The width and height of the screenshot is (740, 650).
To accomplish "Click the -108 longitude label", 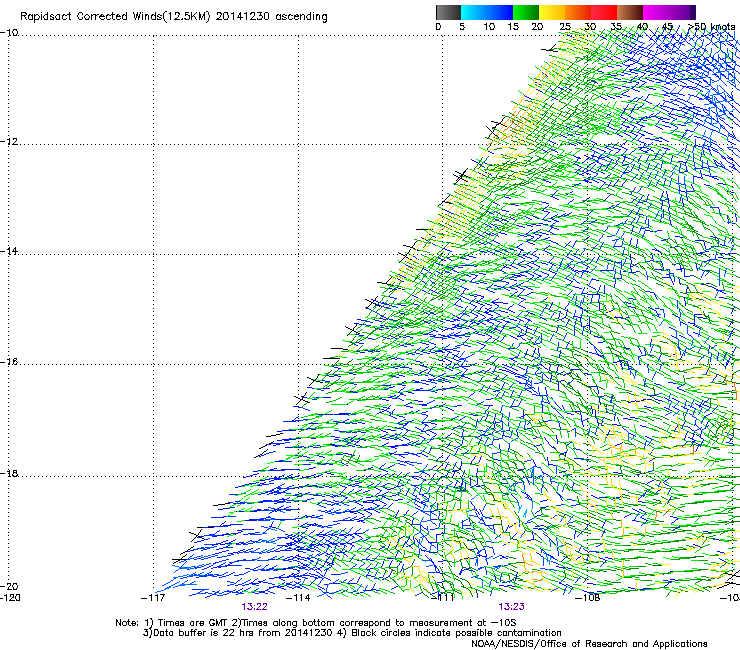I will [x=588, y=598].
